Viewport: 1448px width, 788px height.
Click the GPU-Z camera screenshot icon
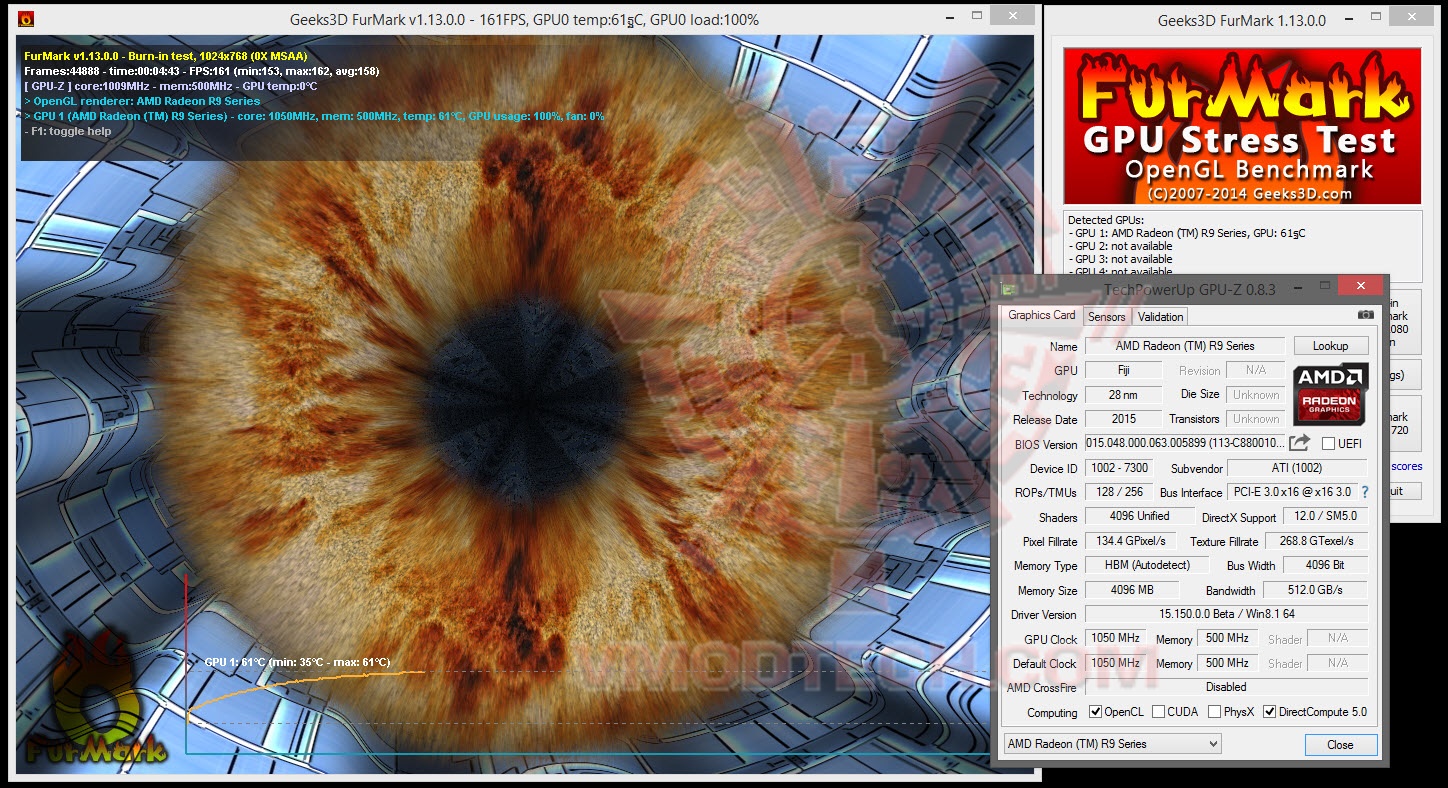click(1365, 315)
